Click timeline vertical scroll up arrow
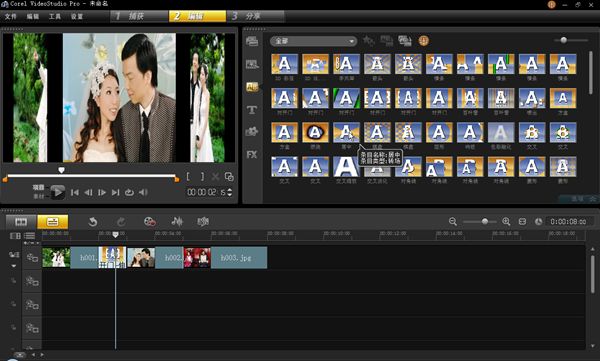Image resolution: width=600 pixels, height=361 pixels. pos(593,250)
